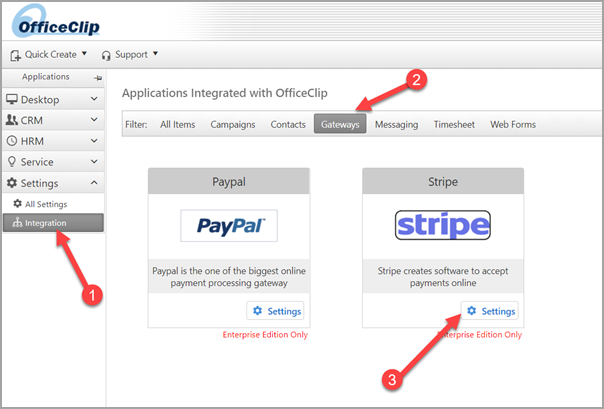Image resolution: width=604 pixels, height=409 pixels.
Task: Open the Support dropdown arrow
Action: tap(155, 54)
